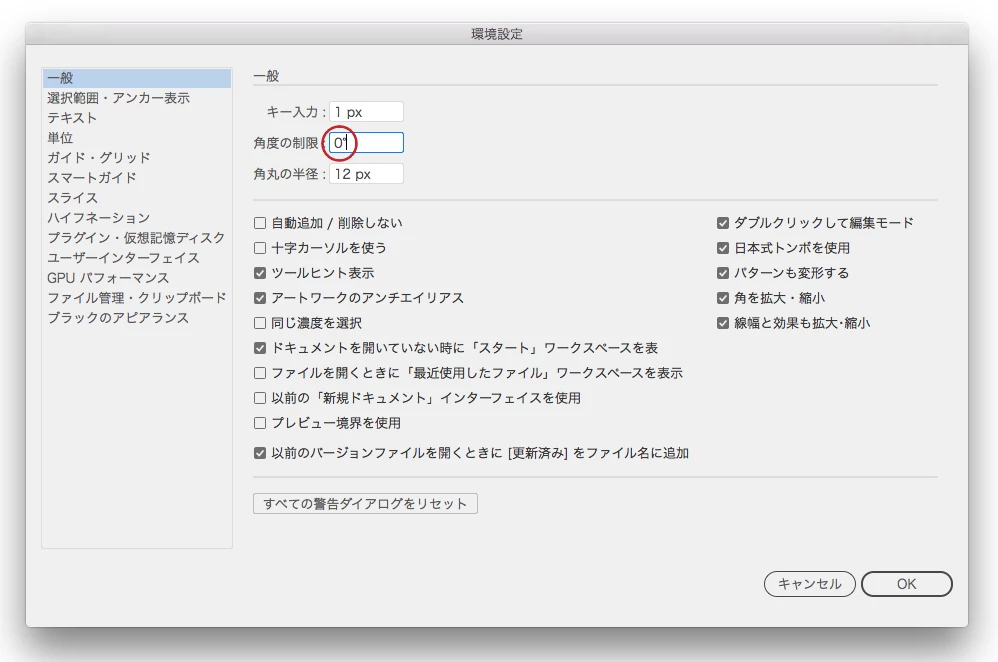Open ファイル管理・クリップボード preferences
The width and height of the screenshot is (998, 662).
137,298
